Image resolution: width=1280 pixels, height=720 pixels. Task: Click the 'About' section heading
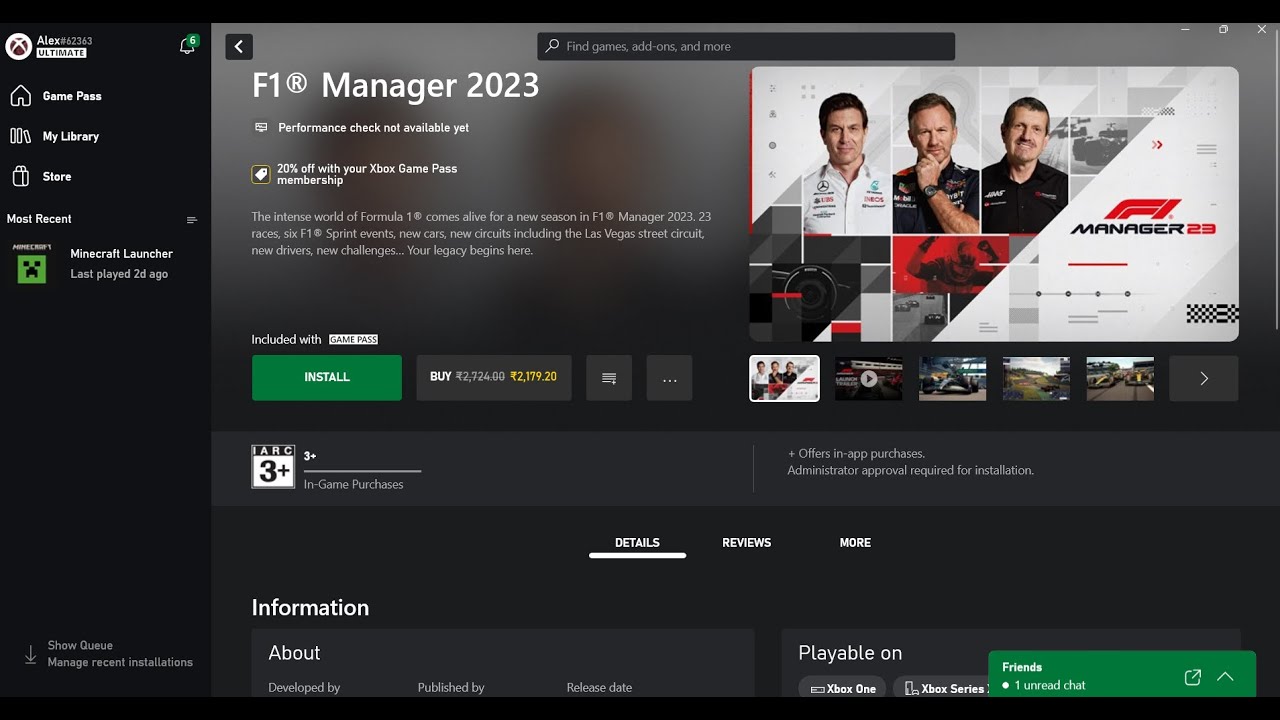tap(294, 653)
